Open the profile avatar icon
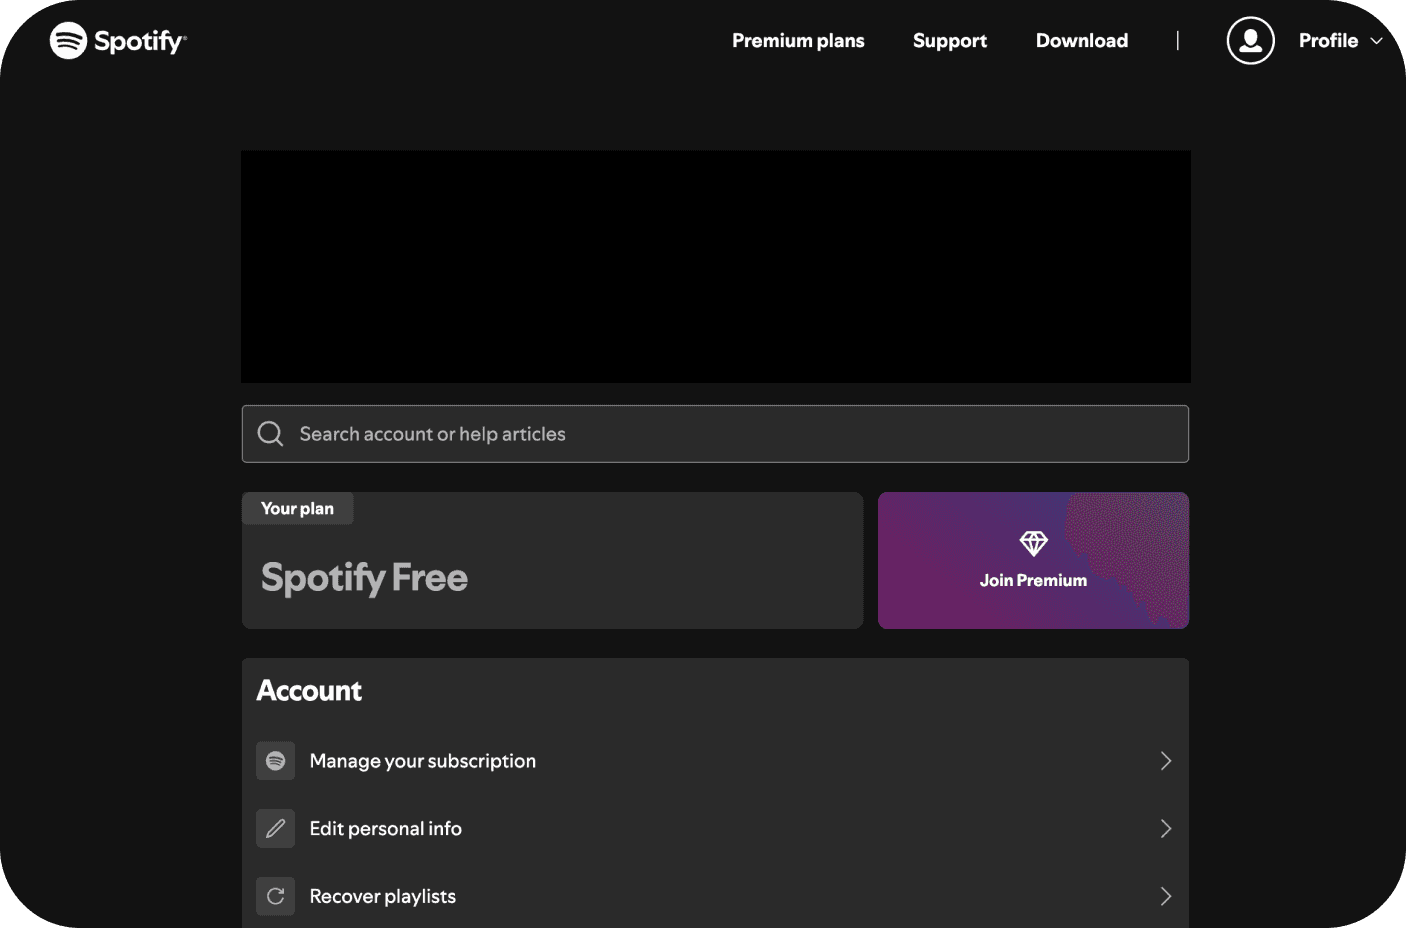 click(1250, 40)
